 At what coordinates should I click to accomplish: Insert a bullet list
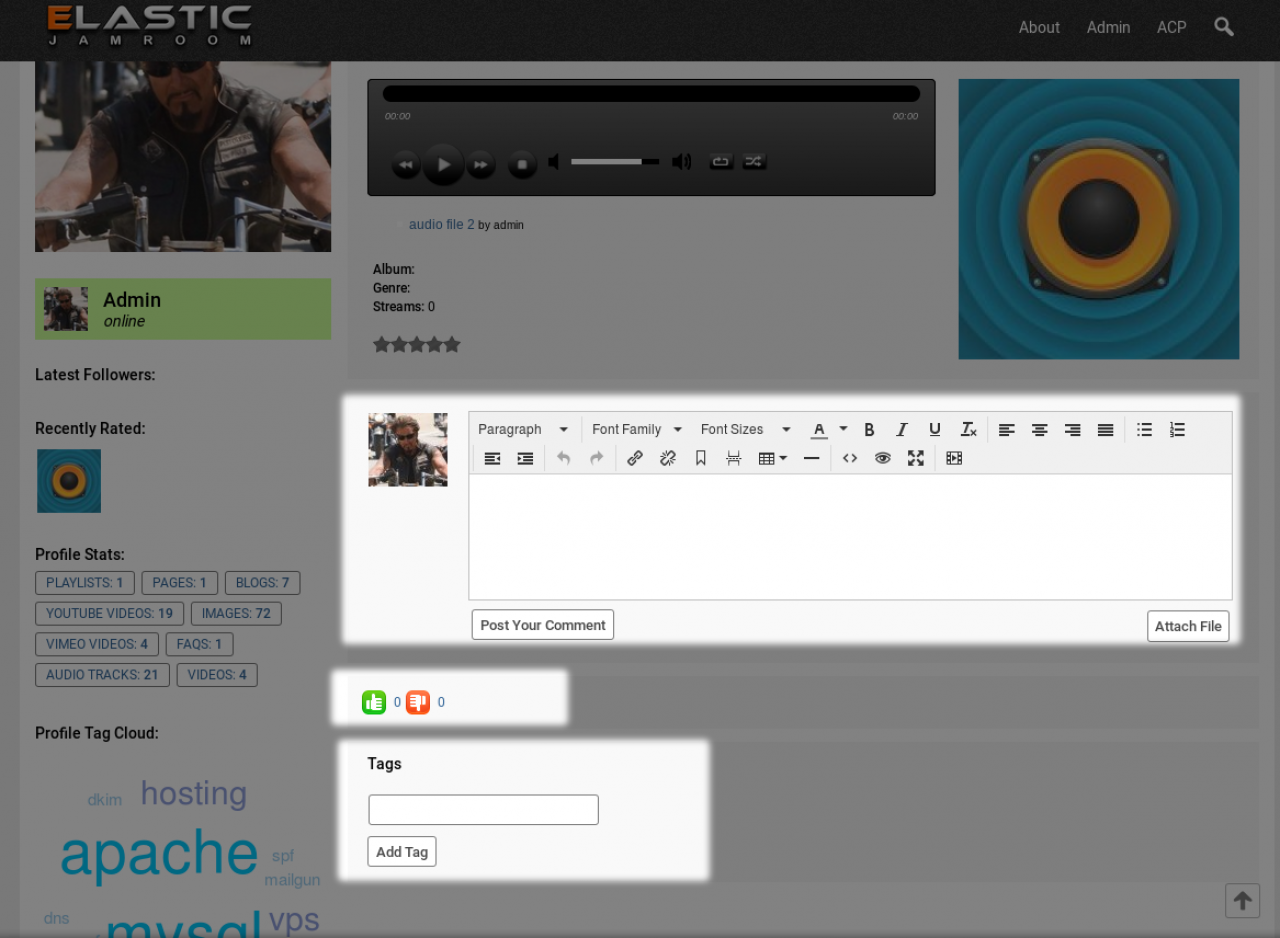(1145, 430)
